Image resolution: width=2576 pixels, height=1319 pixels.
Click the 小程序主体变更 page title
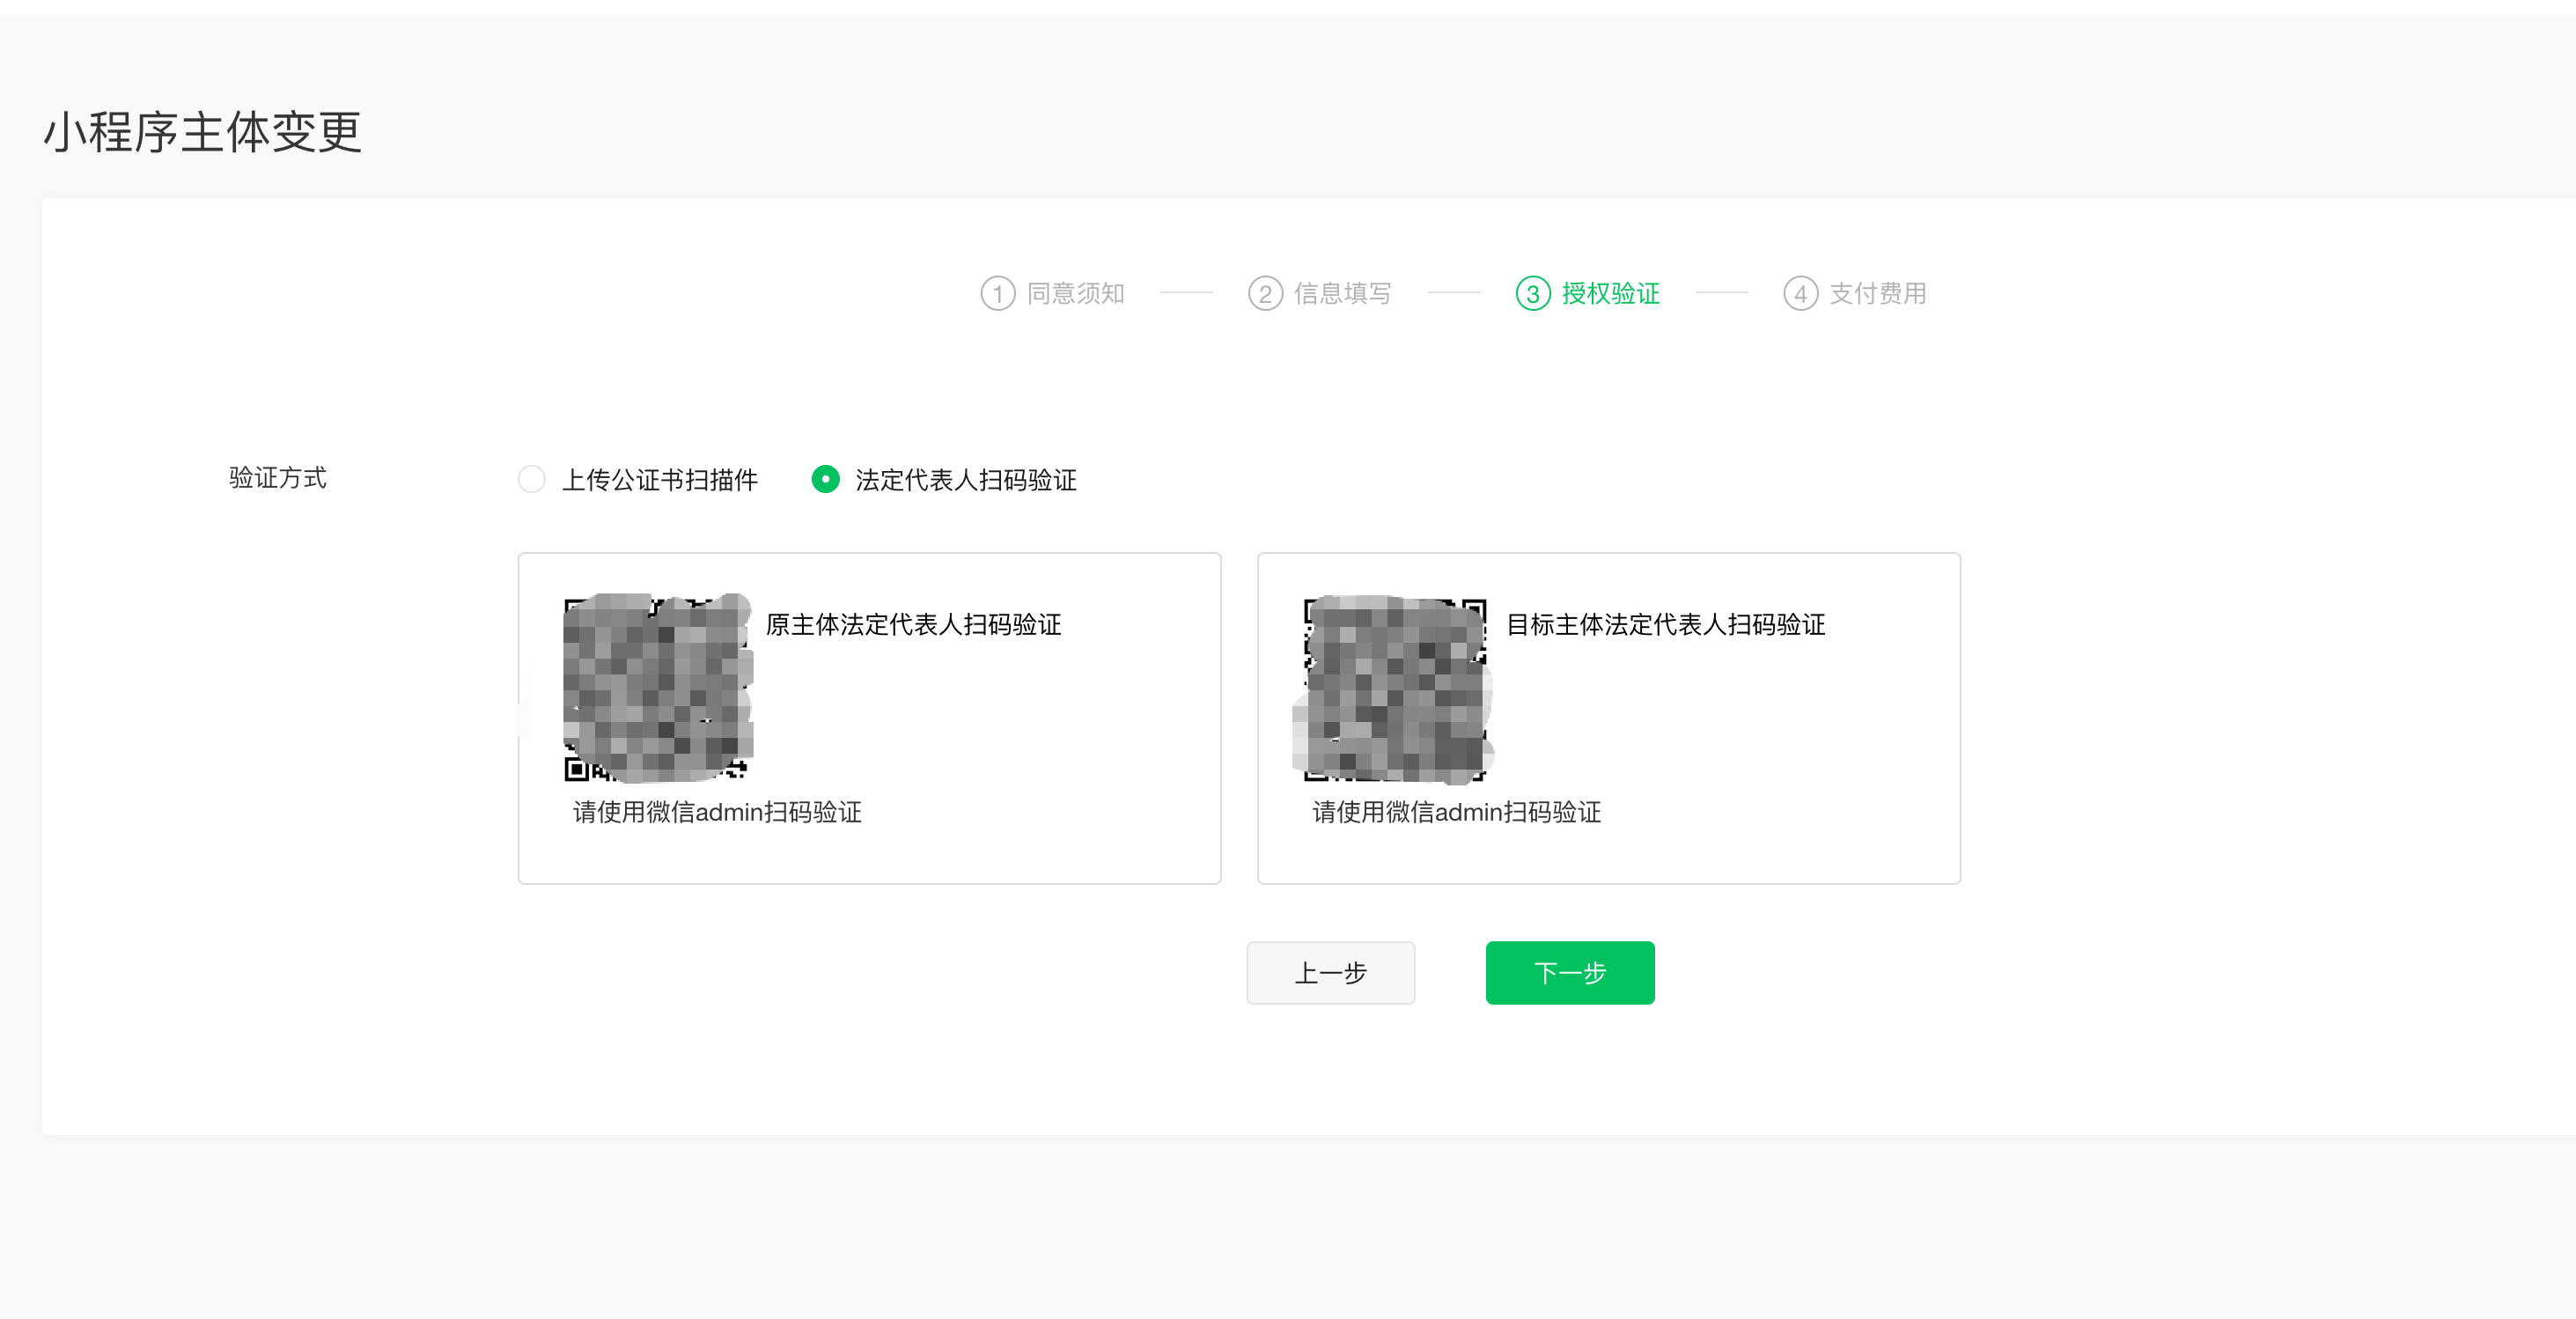[202, 132]
